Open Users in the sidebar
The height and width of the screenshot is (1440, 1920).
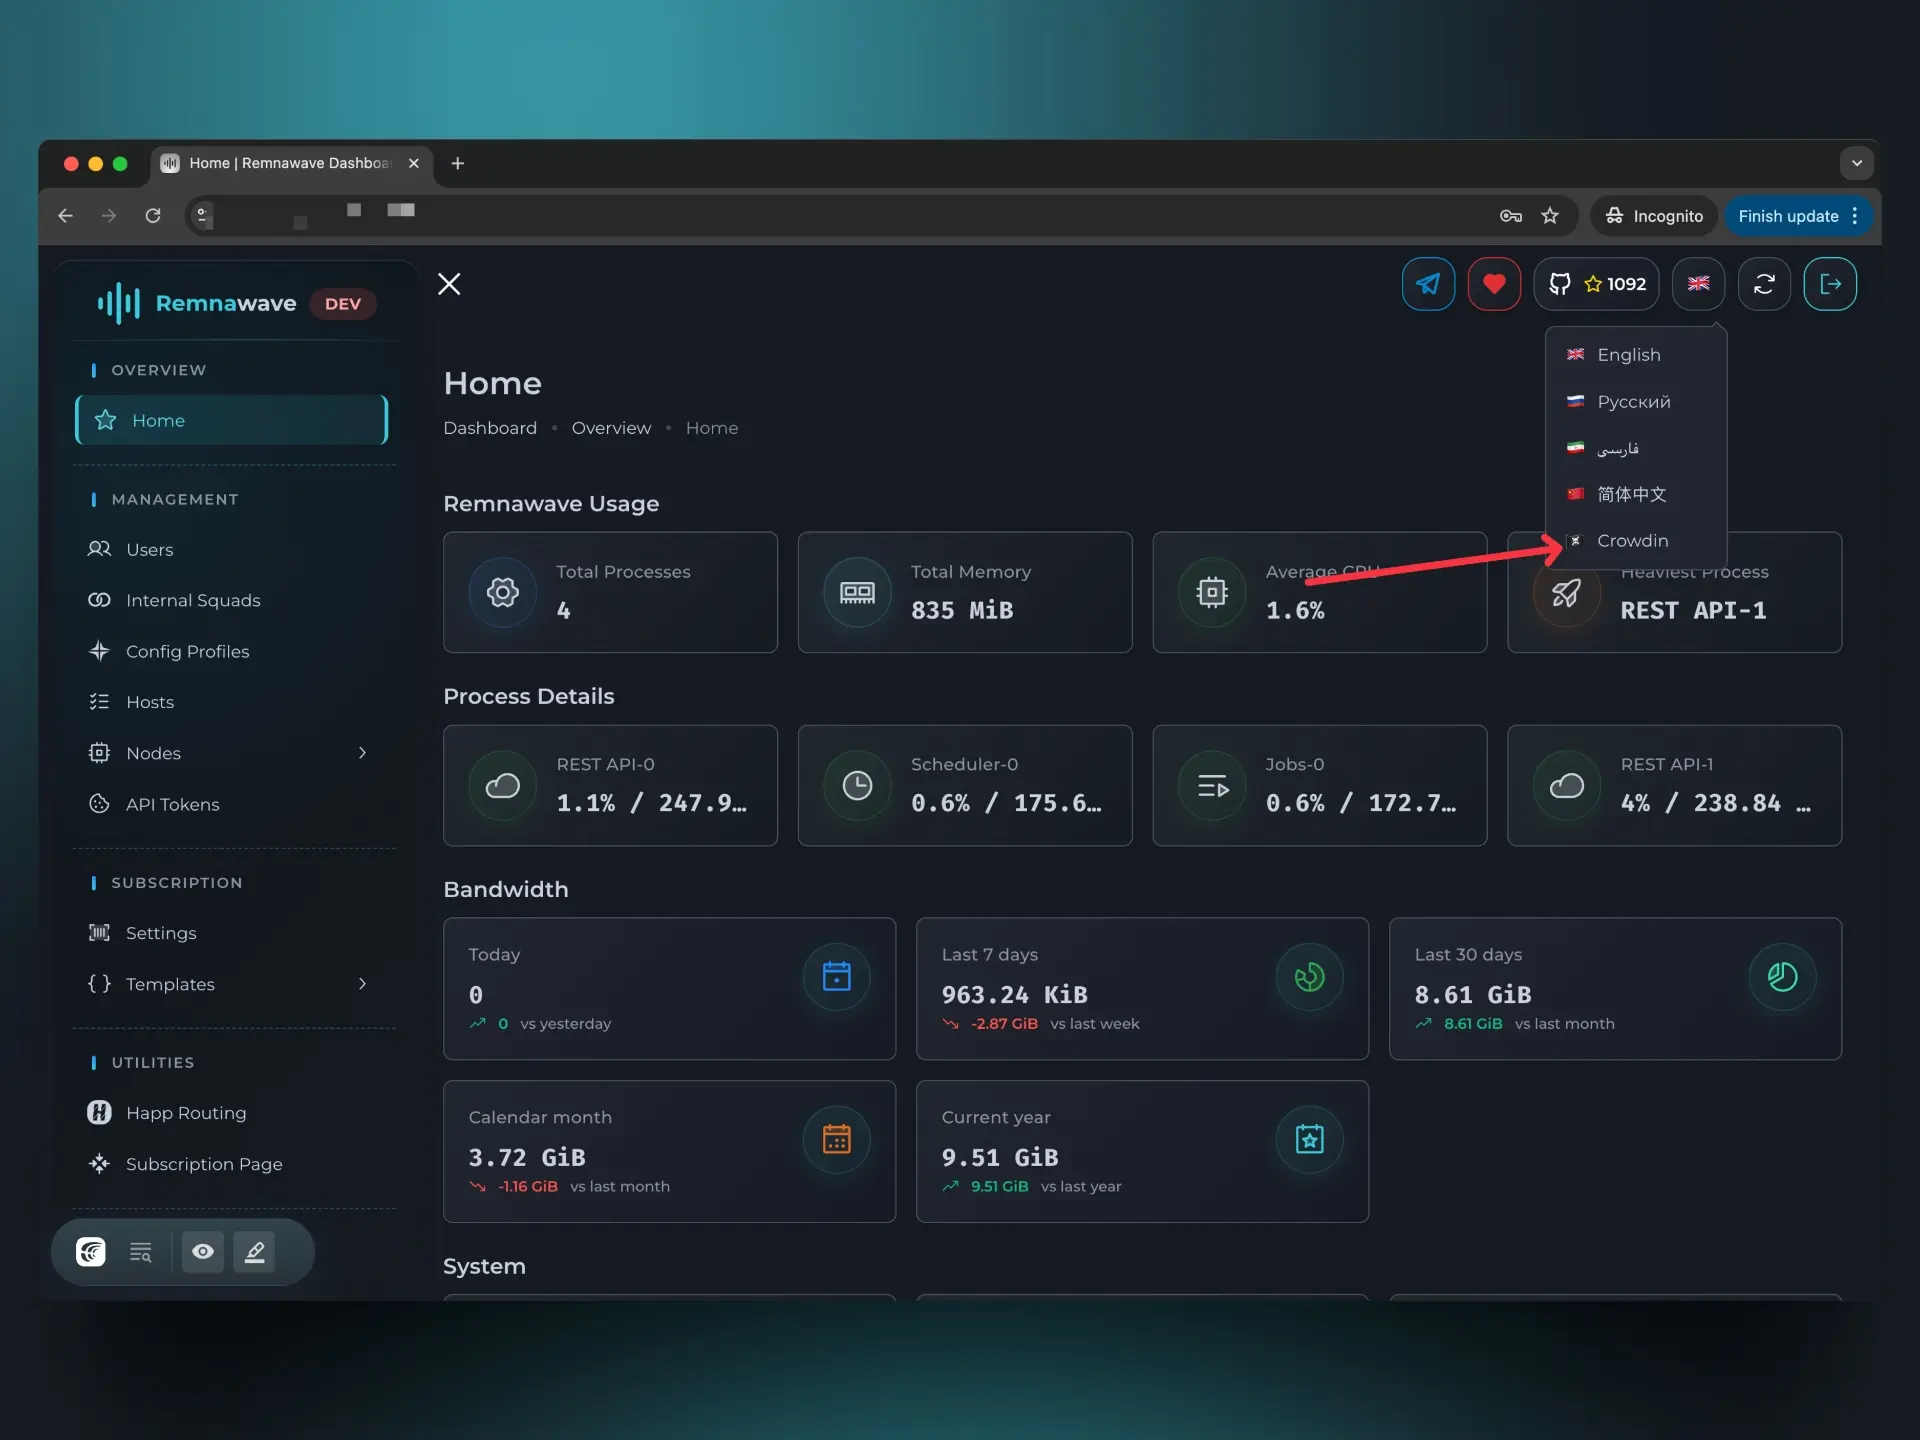149,549
